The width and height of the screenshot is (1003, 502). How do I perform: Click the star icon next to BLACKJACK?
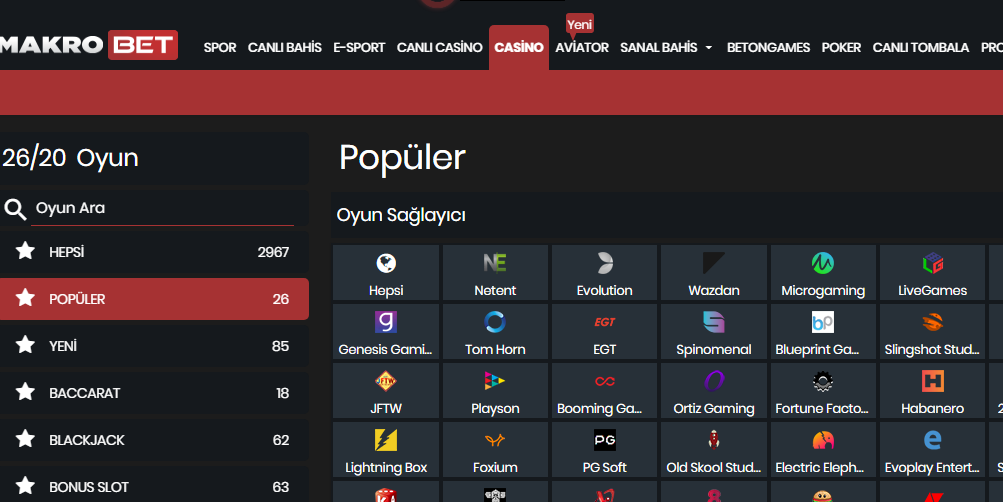pyautogui.click(x=26, y=439)
